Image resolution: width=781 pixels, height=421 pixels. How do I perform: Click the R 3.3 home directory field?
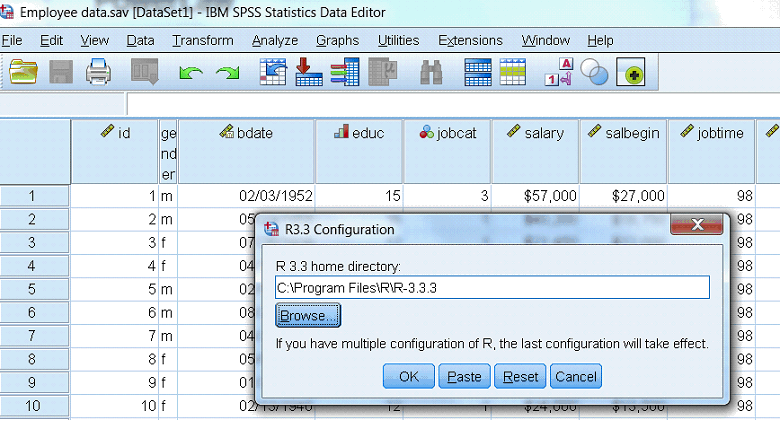(492, 287)
